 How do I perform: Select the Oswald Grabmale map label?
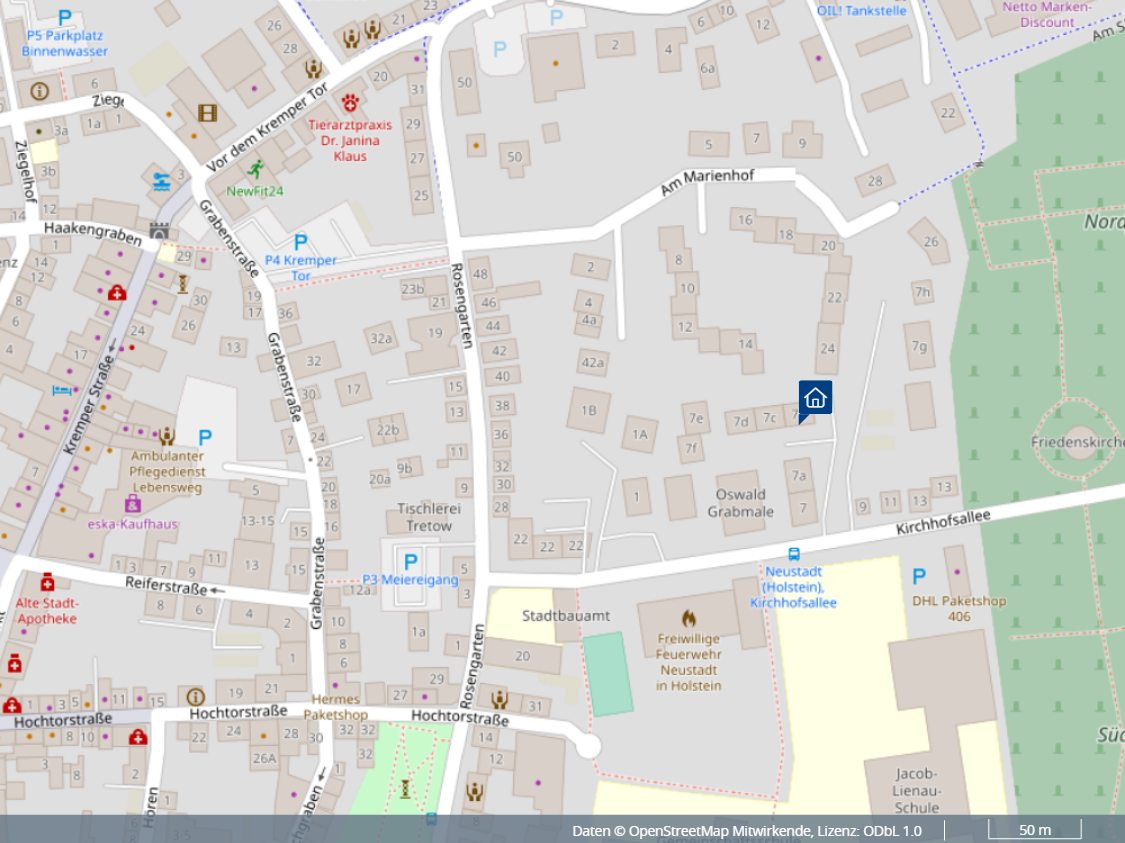[x=741, y=503]
